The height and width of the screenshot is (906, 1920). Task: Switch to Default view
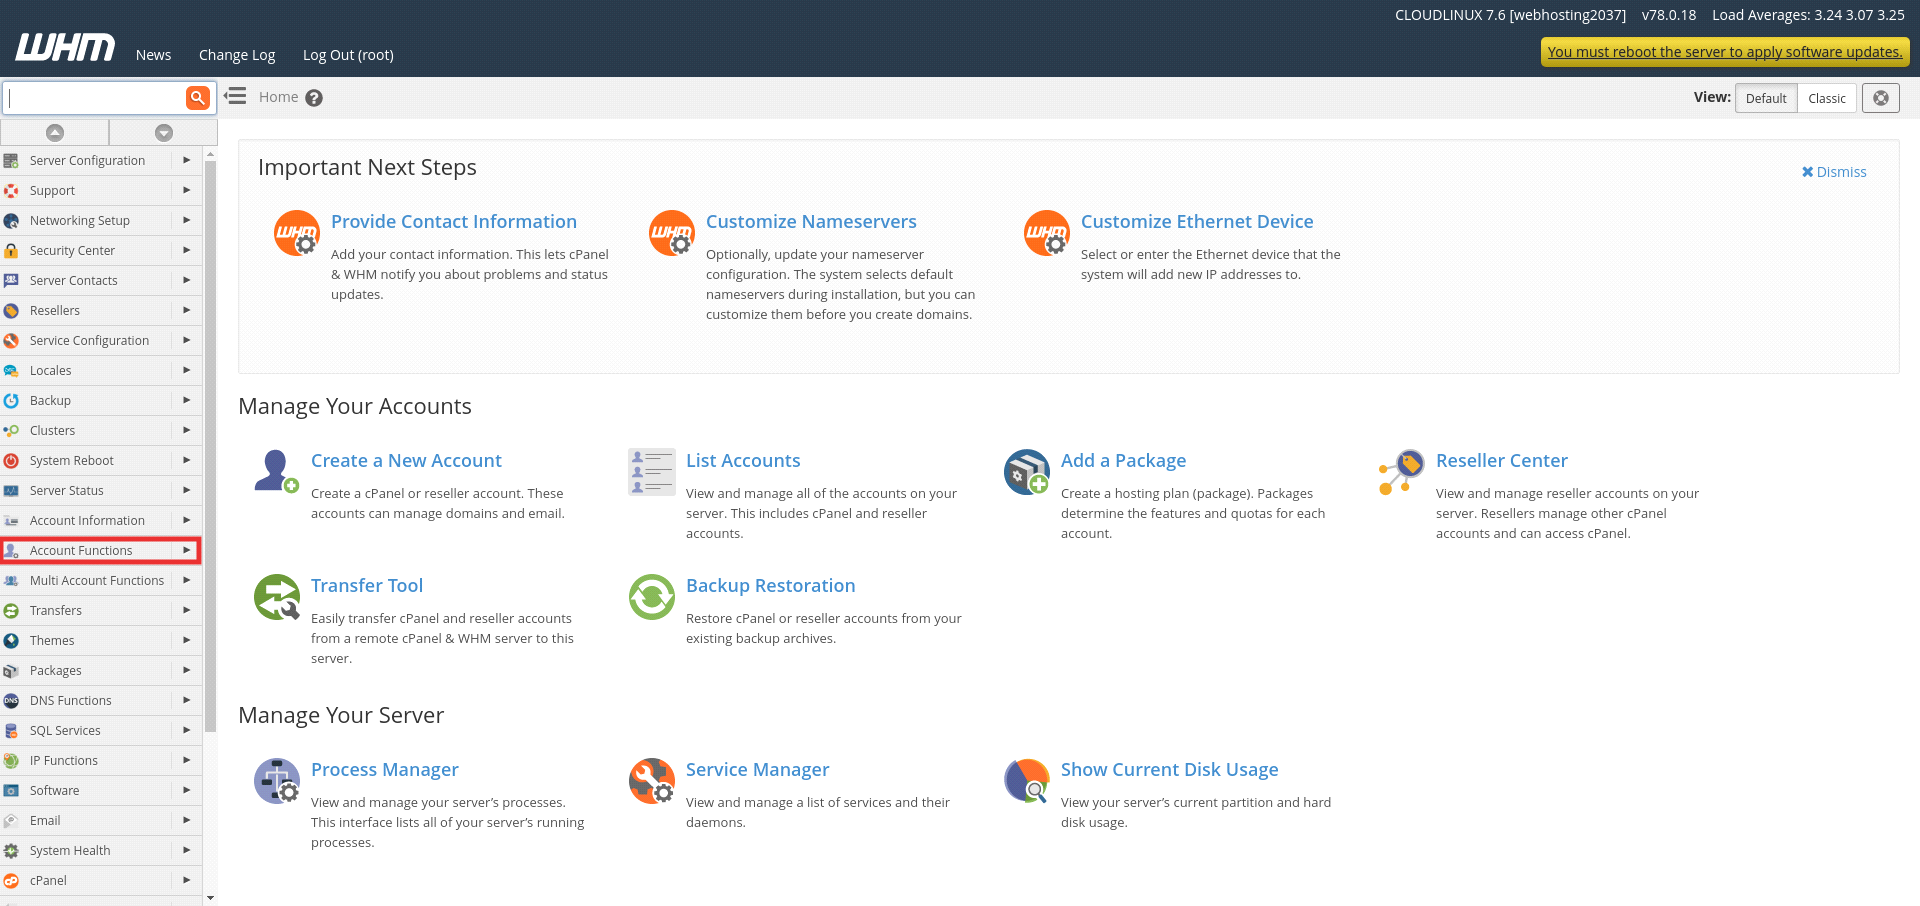click(1766, 98)
